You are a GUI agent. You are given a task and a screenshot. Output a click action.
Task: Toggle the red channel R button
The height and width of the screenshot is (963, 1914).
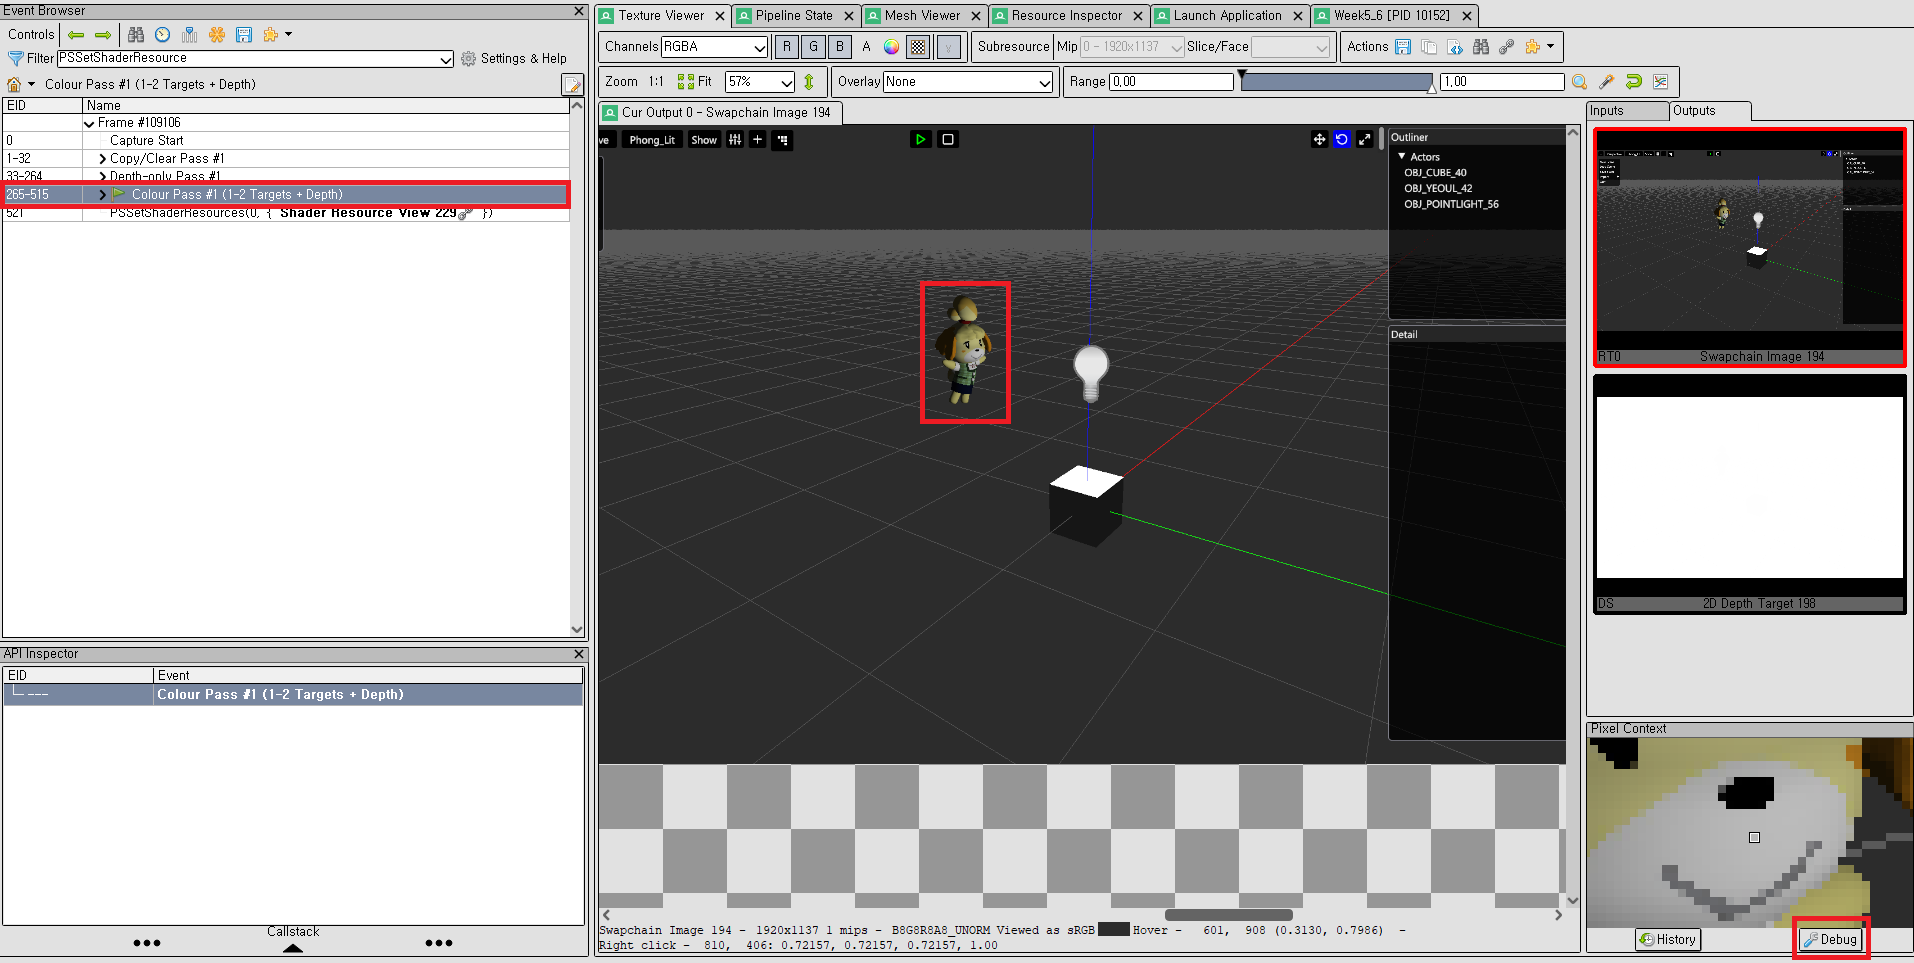(787, 47)
